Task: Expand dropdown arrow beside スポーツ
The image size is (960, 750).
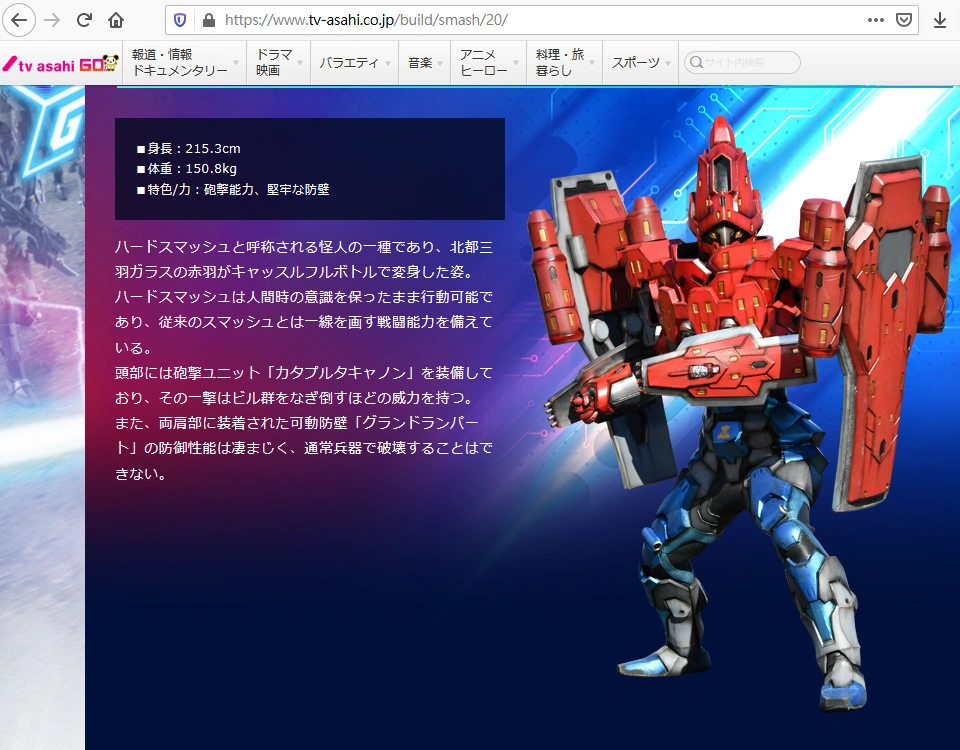Action: click(x=668, y=63)
